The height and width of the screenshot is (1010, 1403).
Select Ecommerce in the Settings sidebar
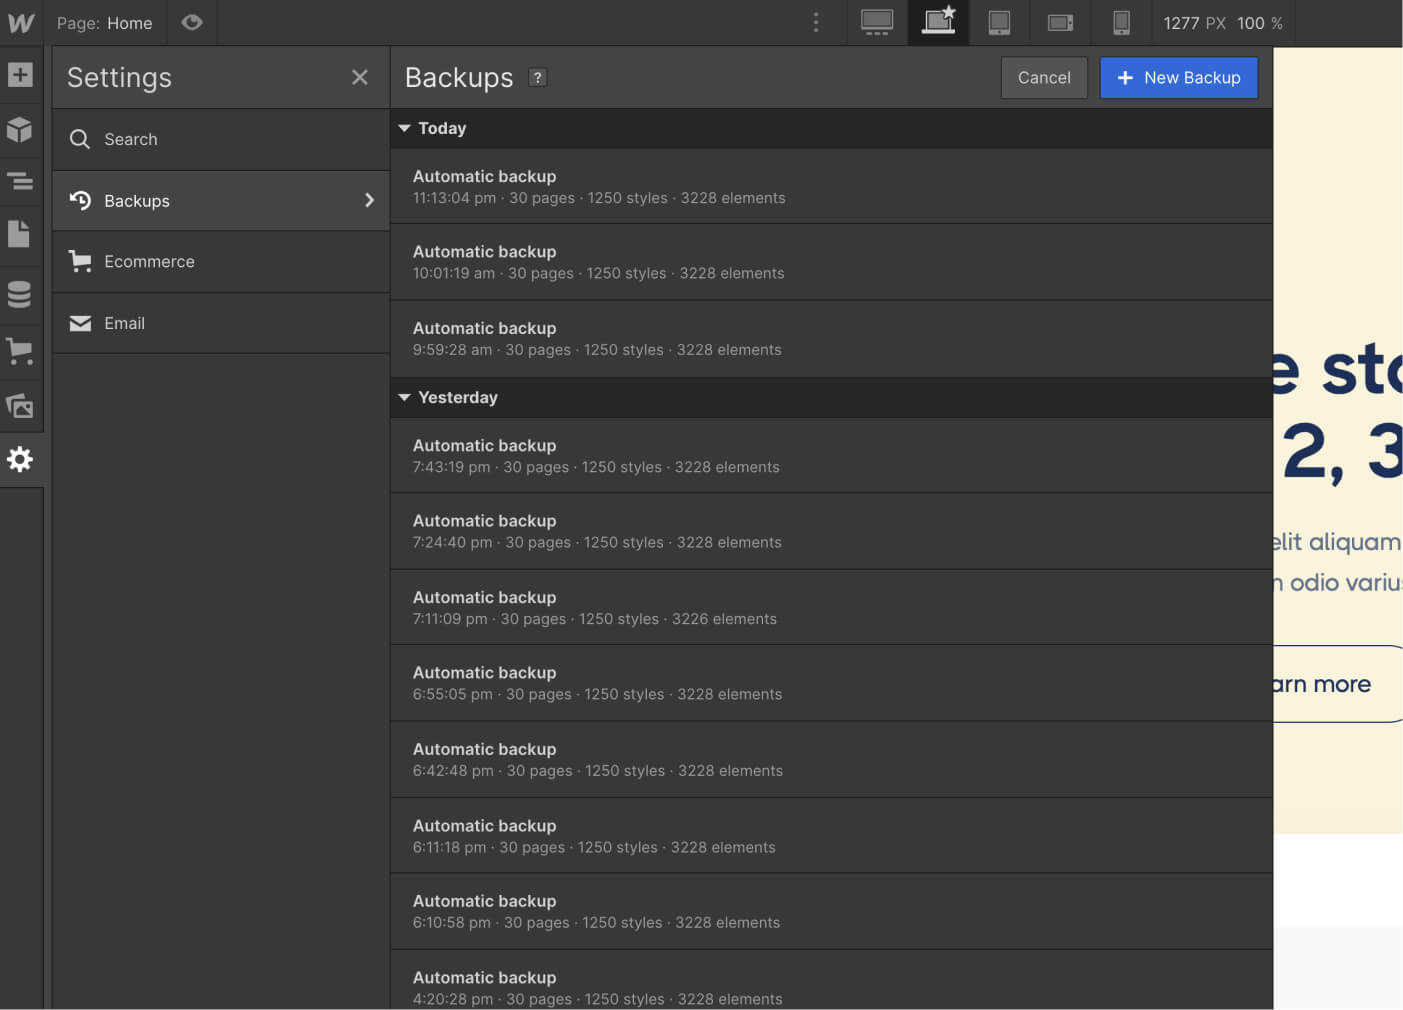click(148, 261)
